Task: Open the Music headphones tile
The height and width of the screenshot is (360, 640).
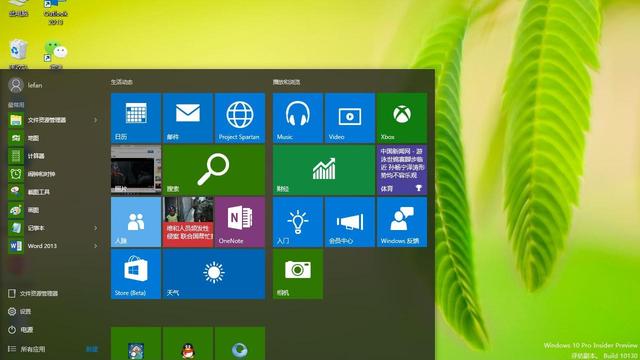Action: (298, 118)
